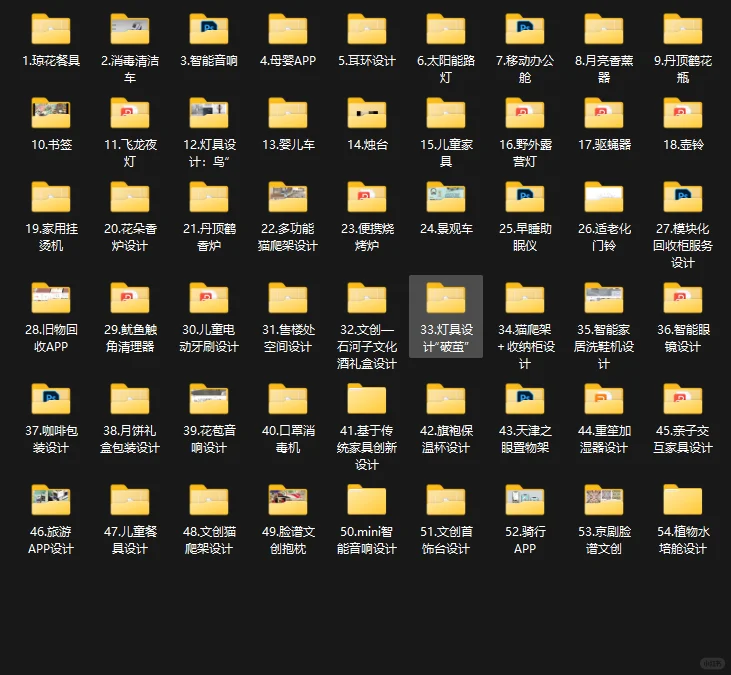Click the 24.景观车 folder icon
The width and height of the screenshot is (731, 675).
coord(446,197)
